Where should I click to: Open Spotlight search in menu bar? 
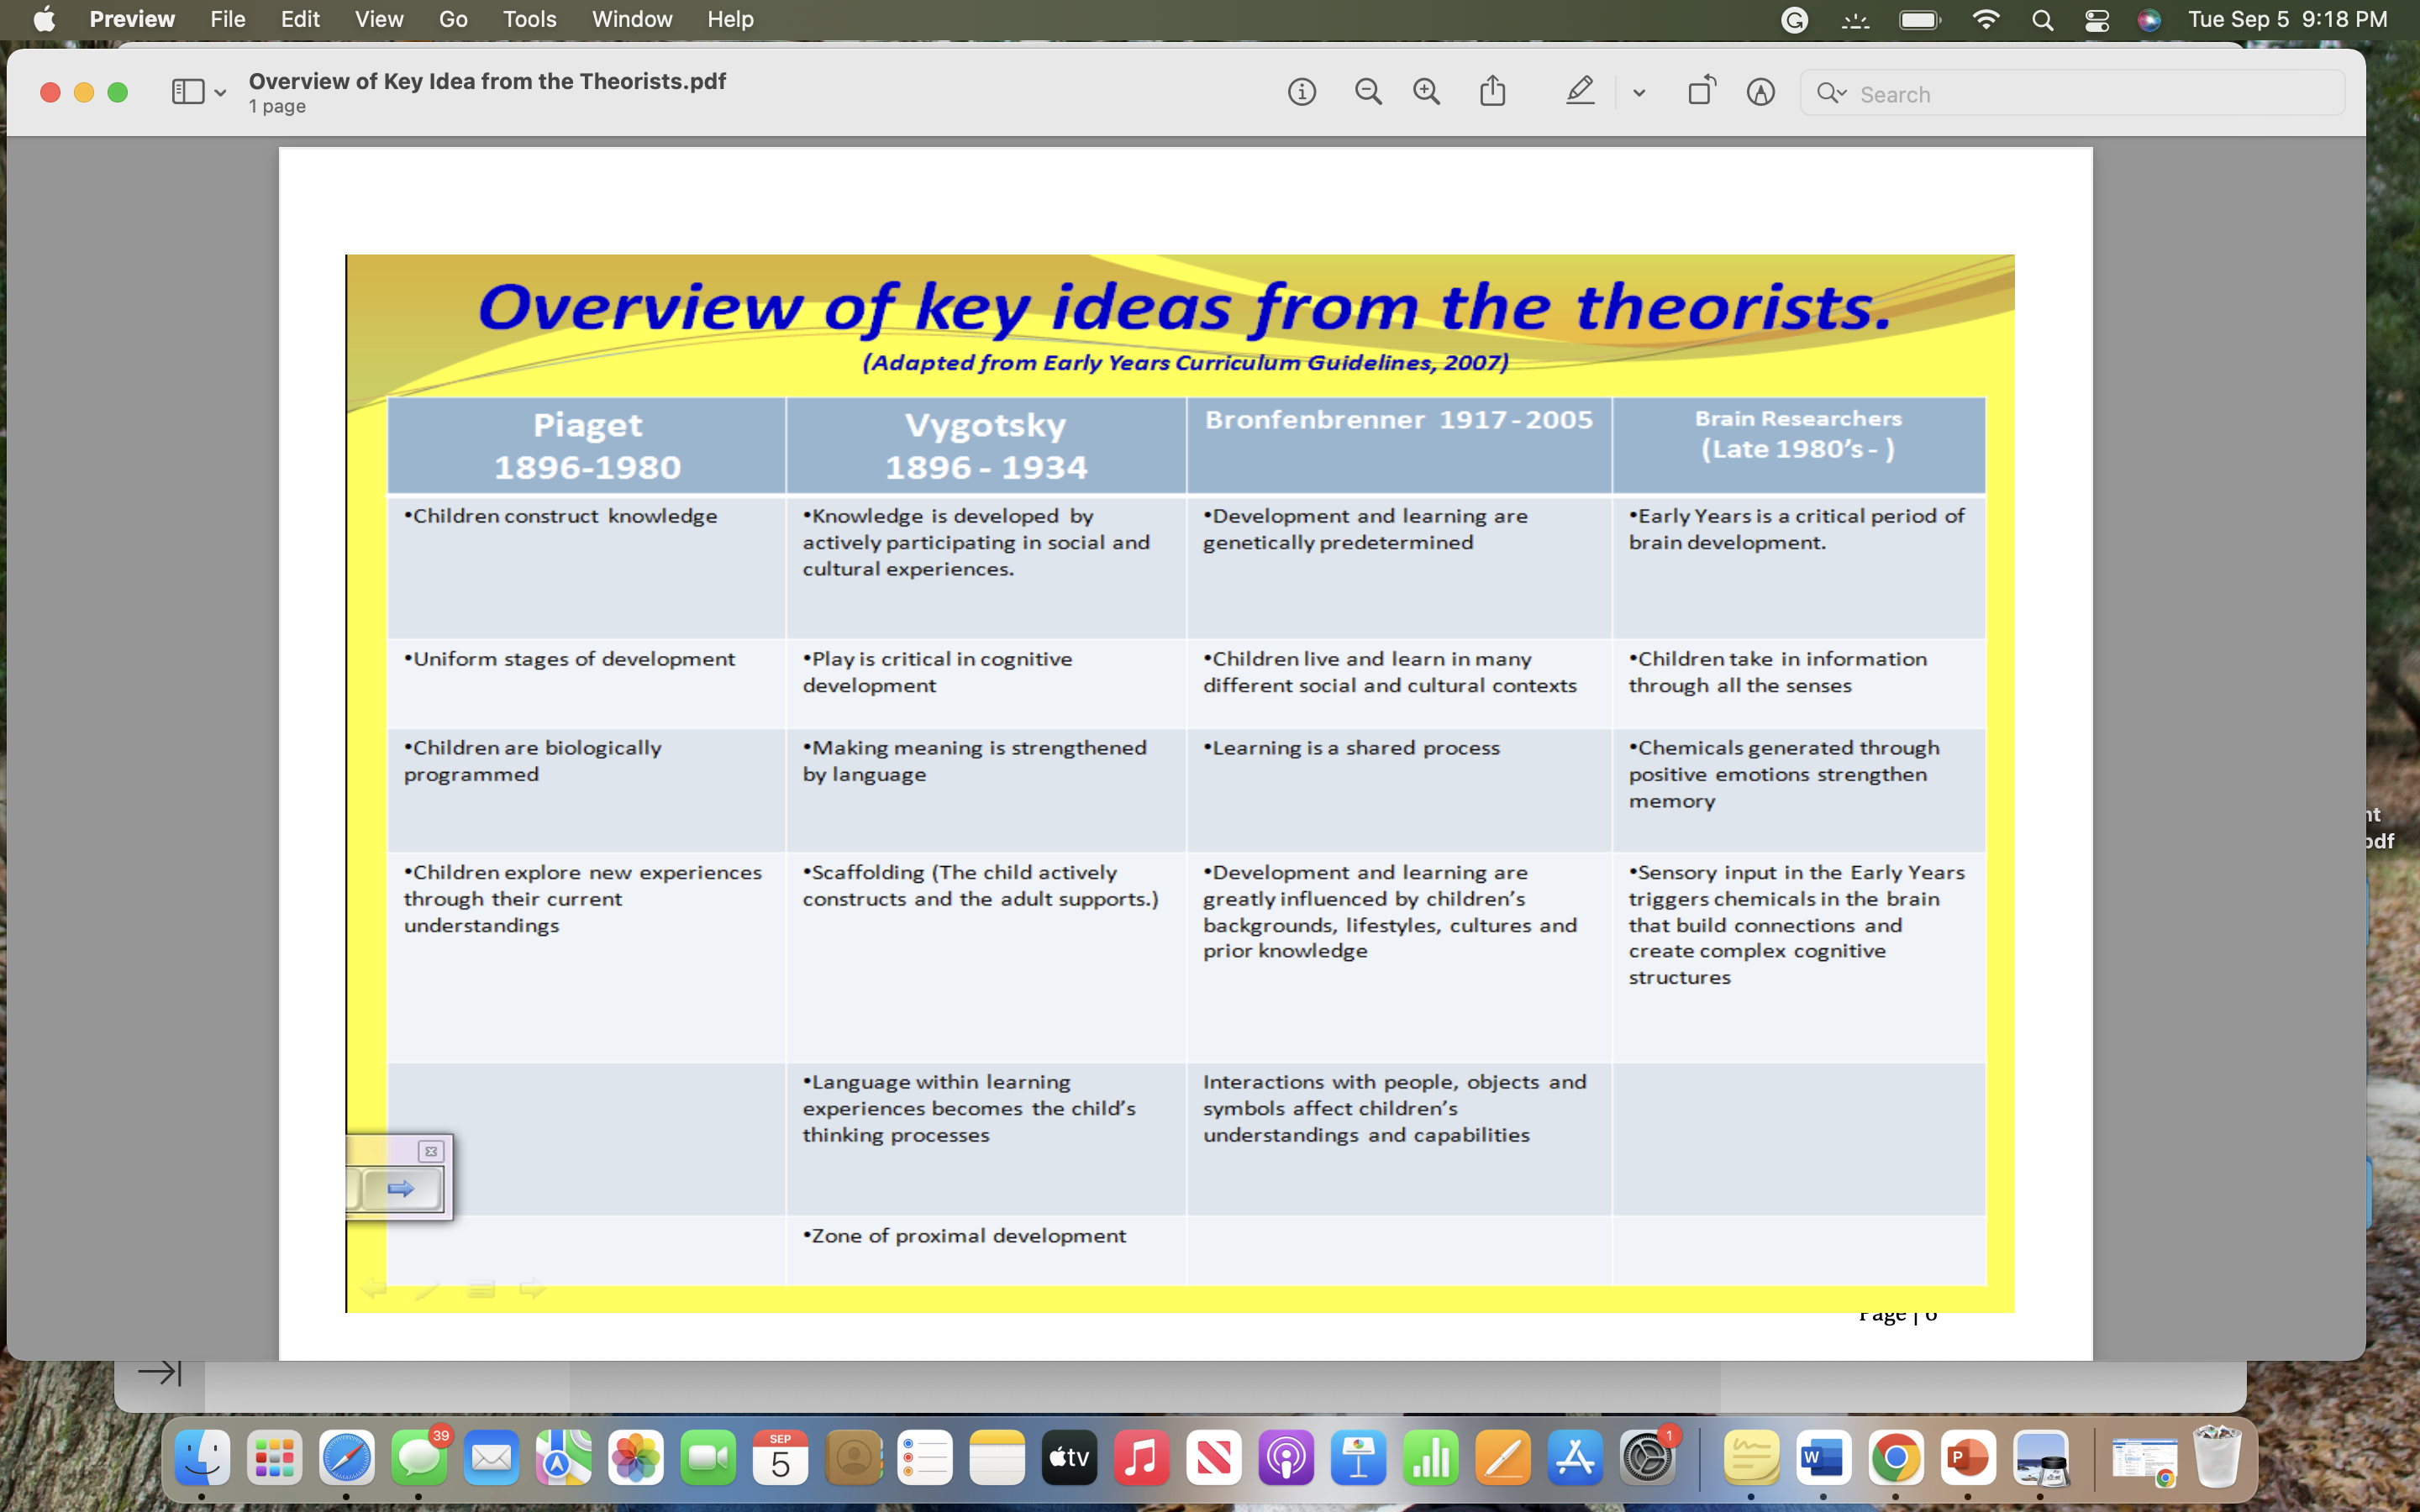coord(2043,20)
